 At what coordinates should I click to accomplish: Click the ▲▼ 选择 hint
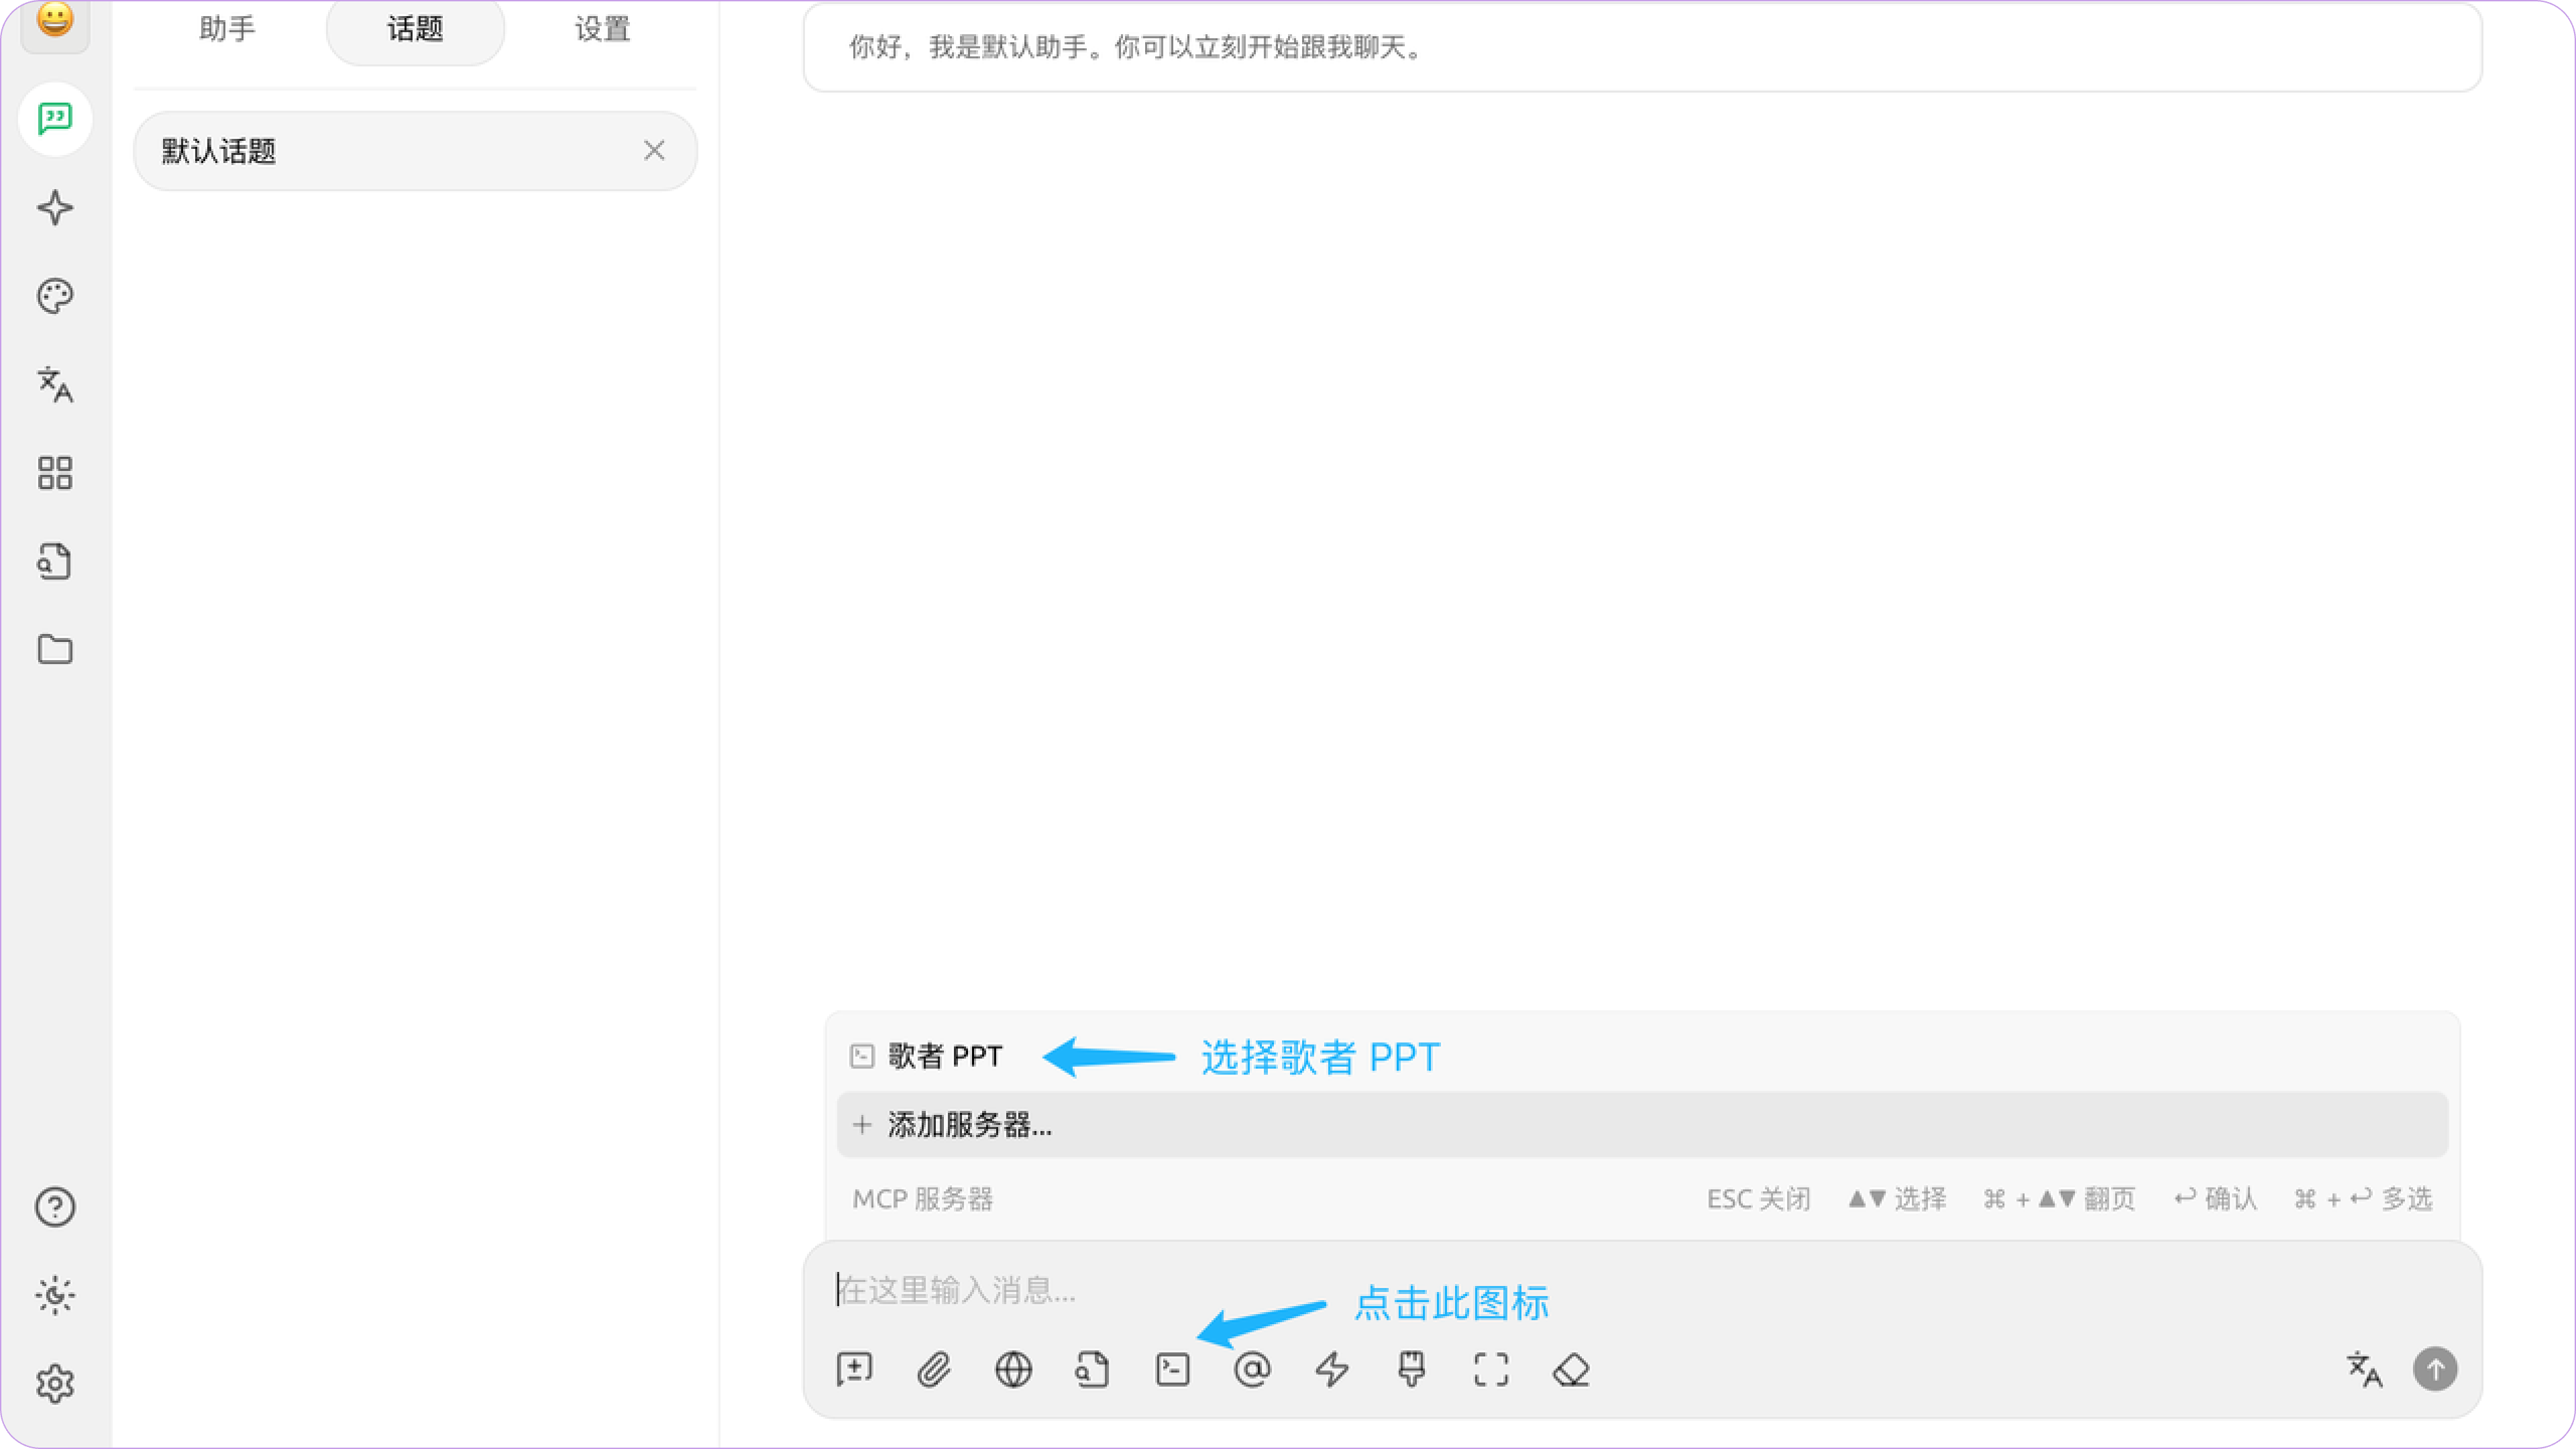click(1897, 1199)
